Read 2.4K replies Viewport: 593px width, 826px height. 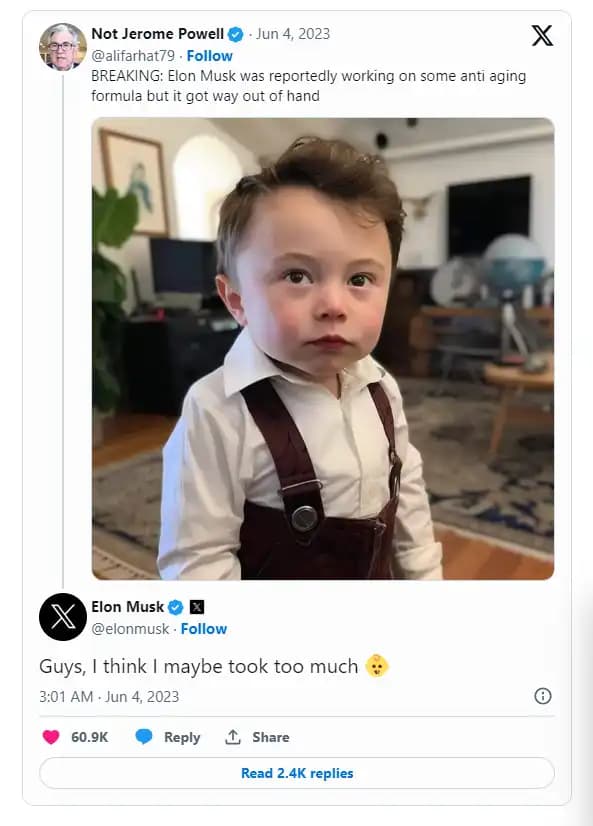tap(297, 773)
